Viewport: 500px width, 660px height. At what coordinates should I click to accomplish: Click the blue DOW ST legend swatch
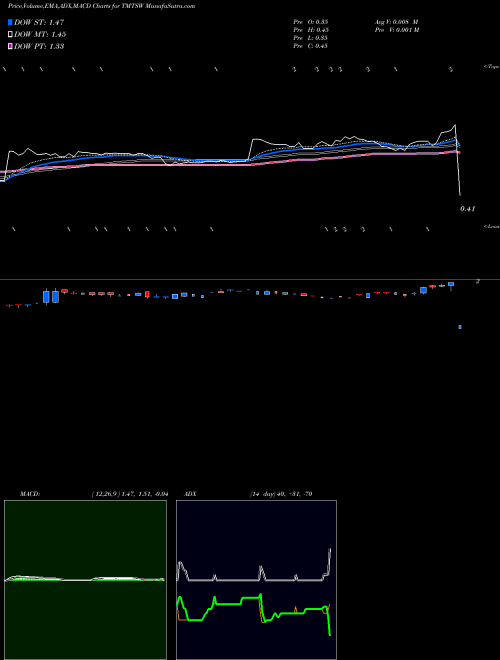coord(10,22)
